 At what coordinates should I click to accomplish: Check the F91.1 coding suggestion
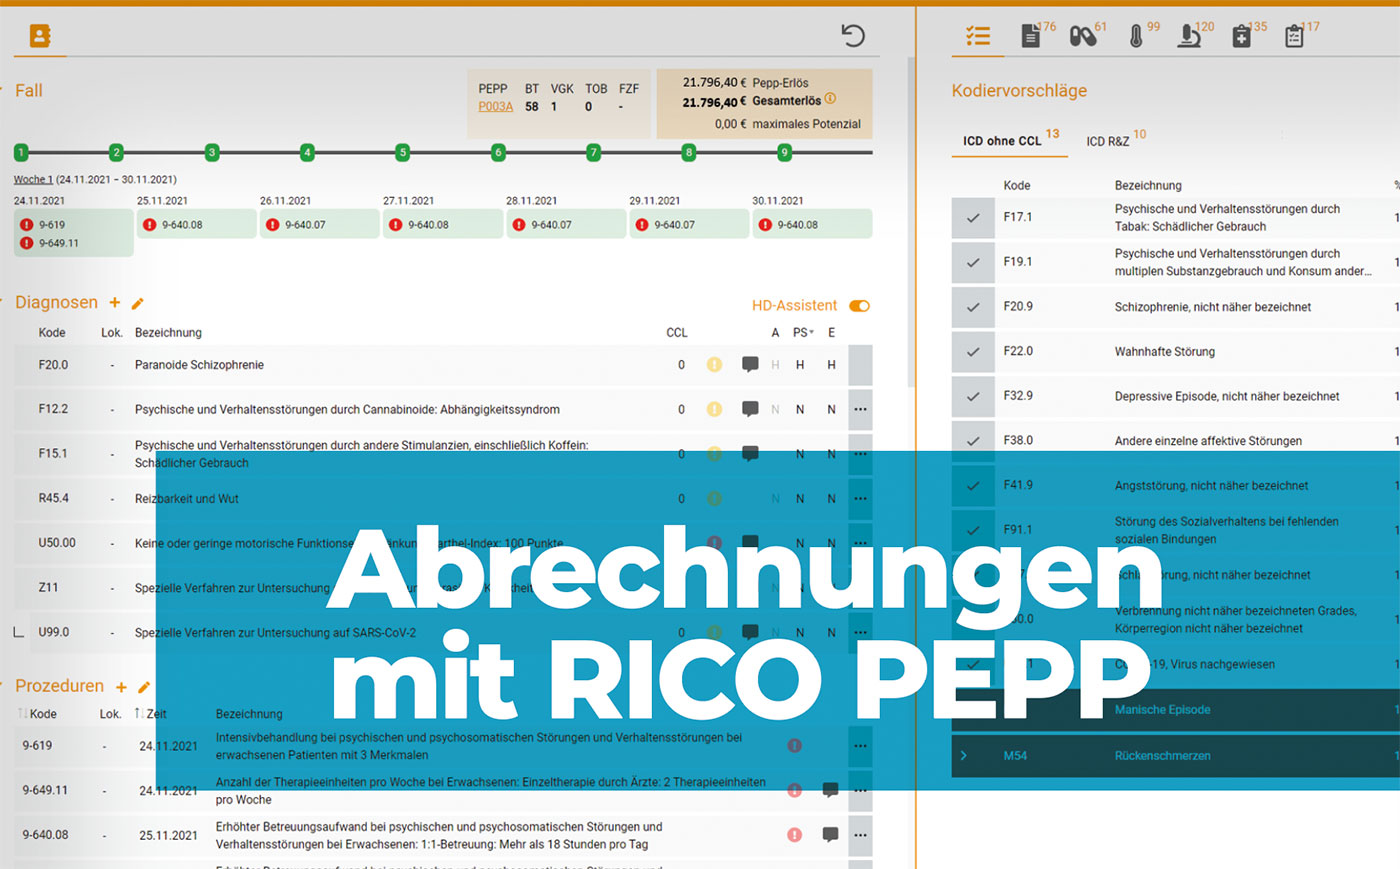click(x=973, y=530)
